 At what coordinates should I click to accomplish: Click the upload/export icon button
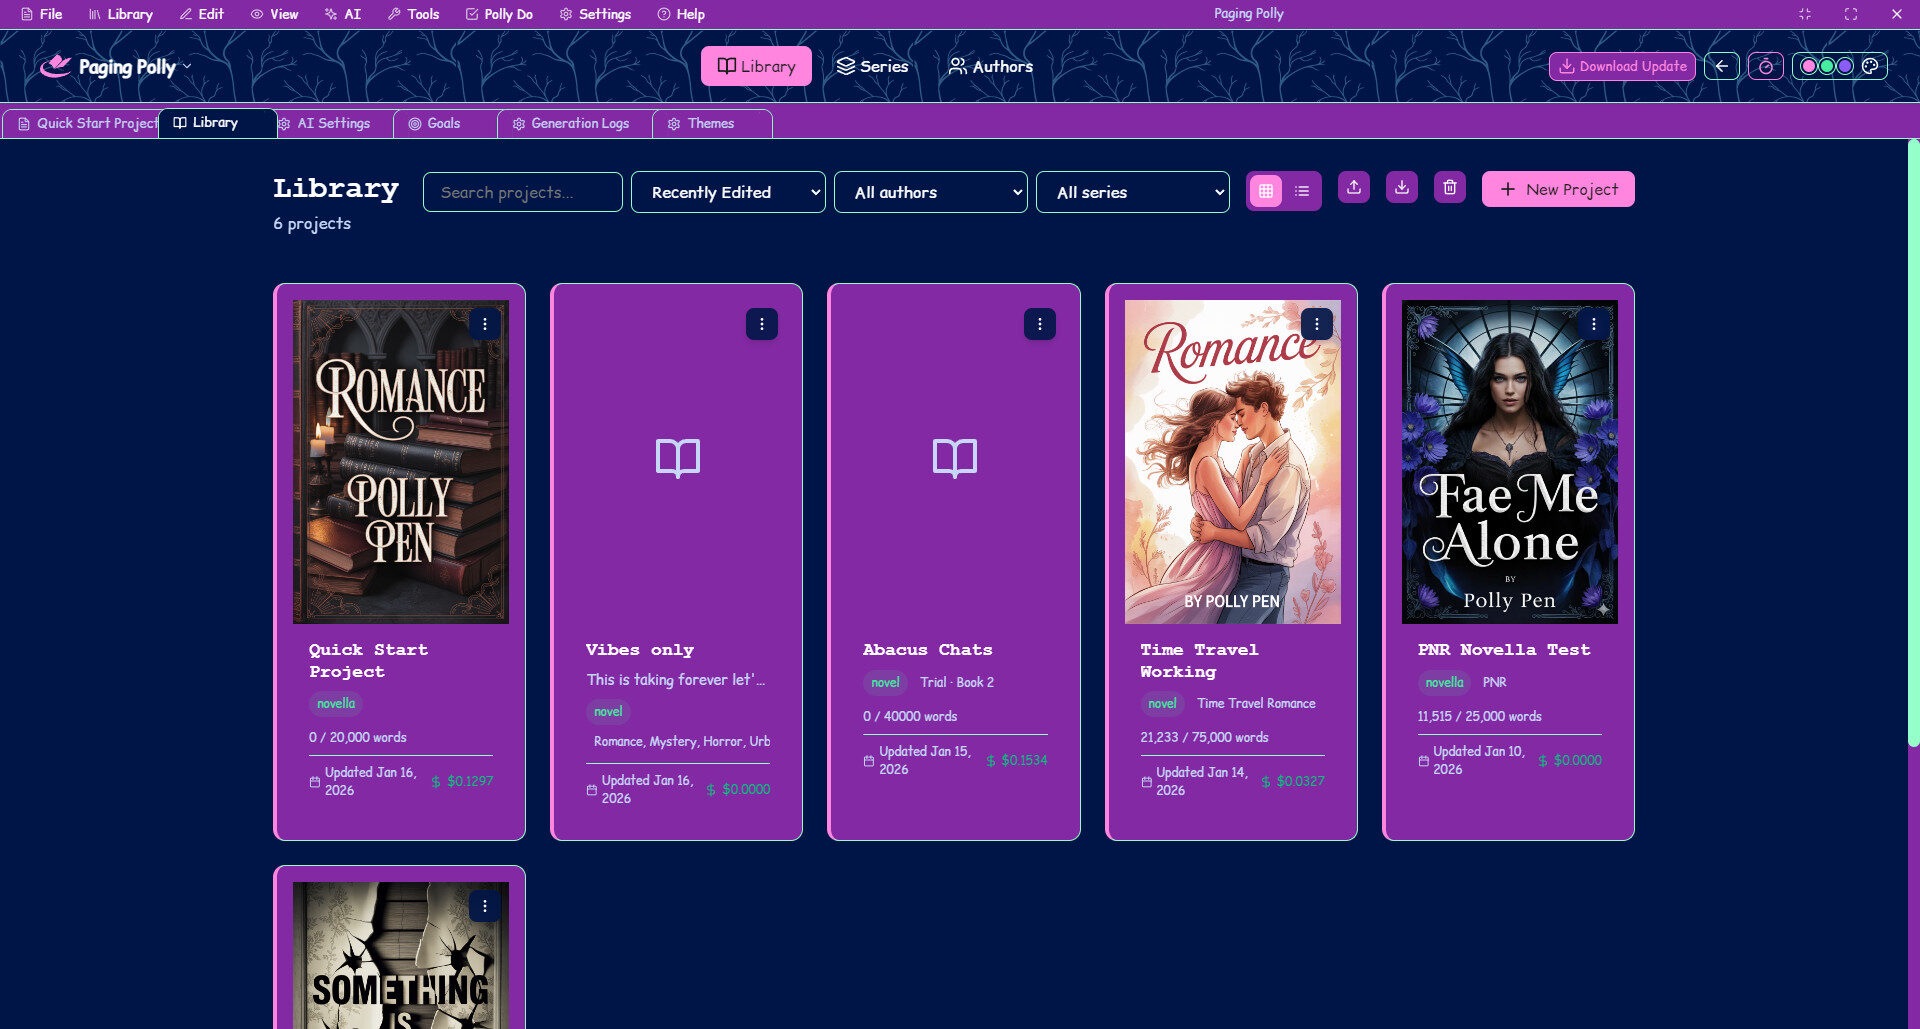1354,188
